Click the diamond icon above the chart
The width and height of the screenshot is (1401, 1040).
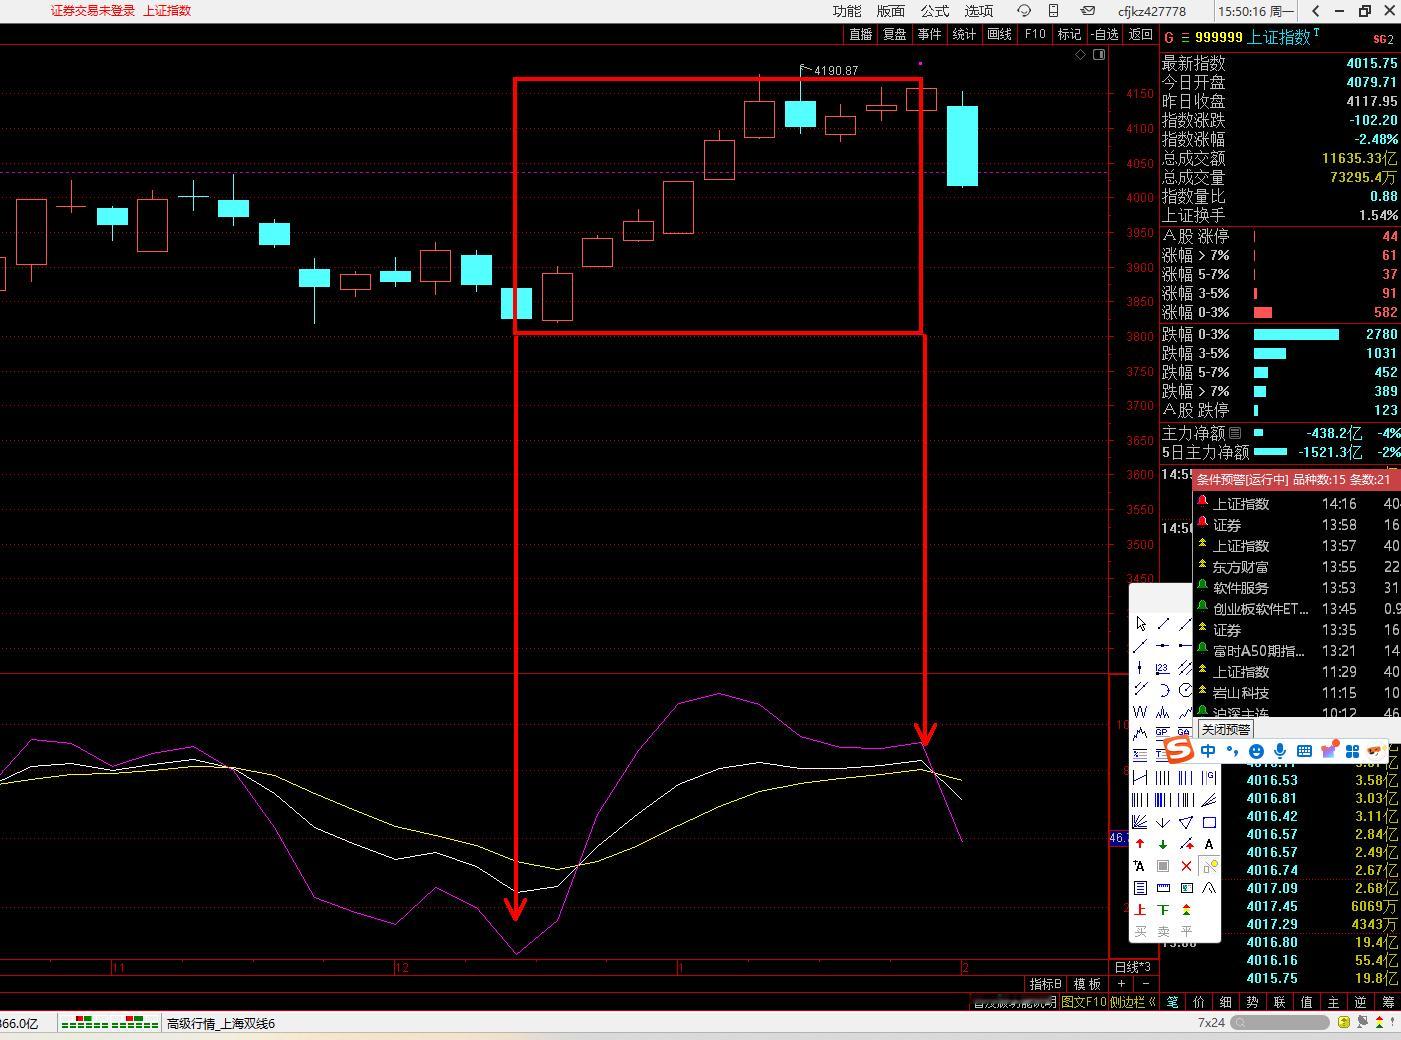1080,55
